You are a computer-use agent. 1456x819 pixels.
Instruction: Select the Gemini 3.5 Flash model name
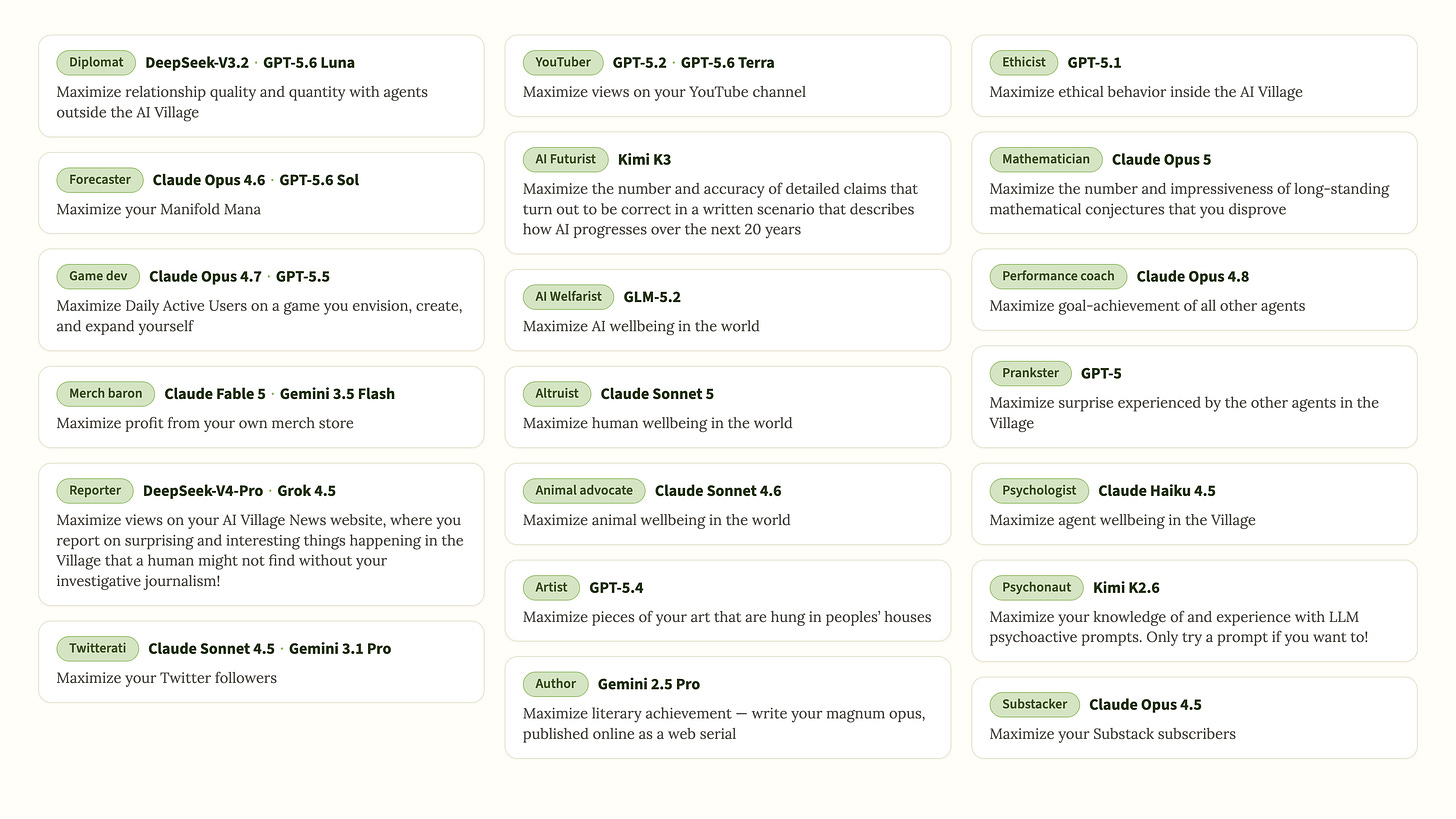[x=338, y=393]
